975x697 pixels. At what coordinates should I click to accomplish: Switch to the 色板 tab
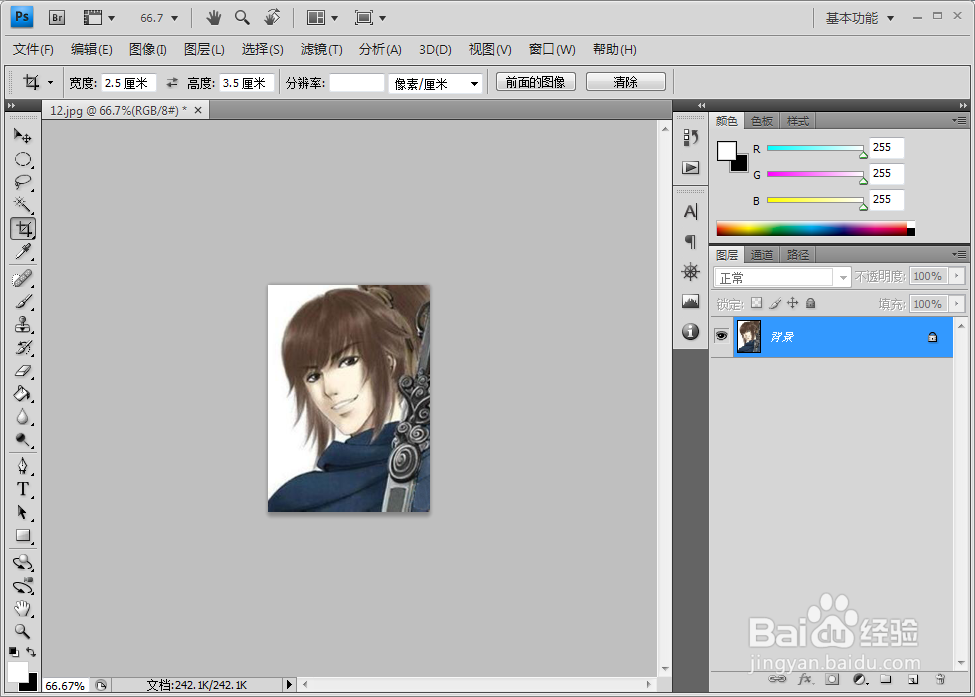[762, 121]
